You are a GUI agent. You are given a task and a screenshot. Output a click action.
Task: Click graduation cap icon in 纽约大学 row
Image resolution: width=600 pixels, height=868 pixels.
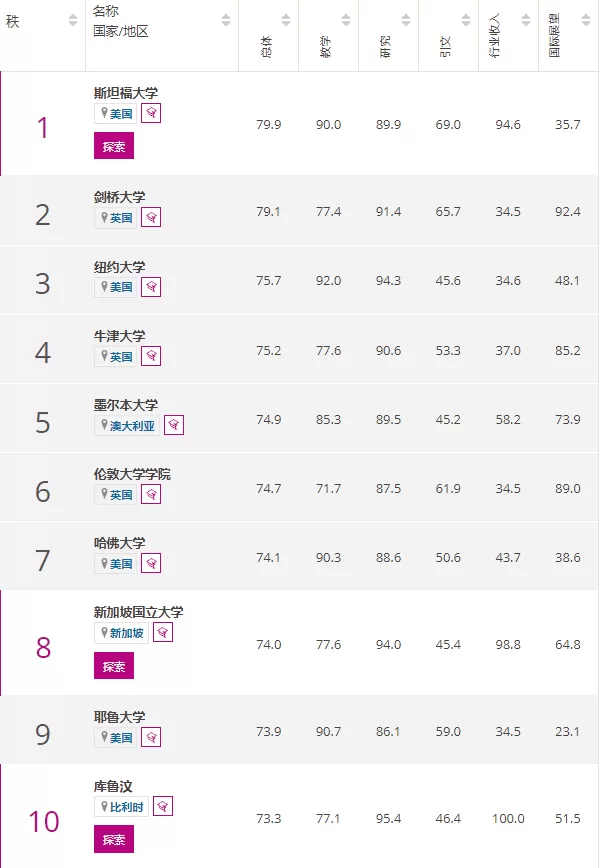tap(151, 287)
